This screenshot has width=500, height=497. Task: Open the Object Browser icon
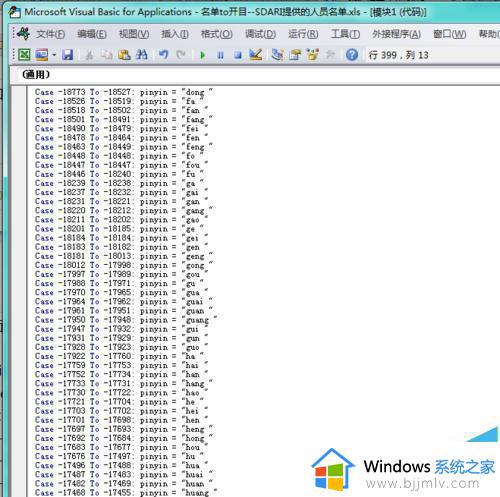313,55
